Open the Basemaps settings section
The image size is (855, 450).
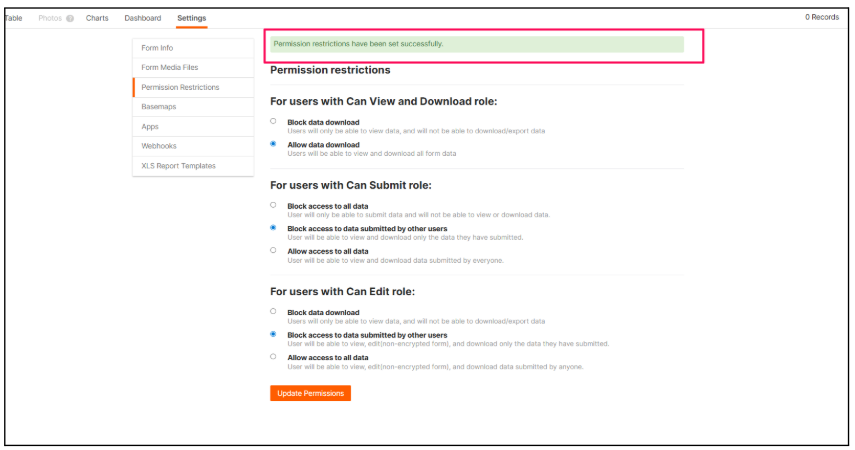(159, 106)
